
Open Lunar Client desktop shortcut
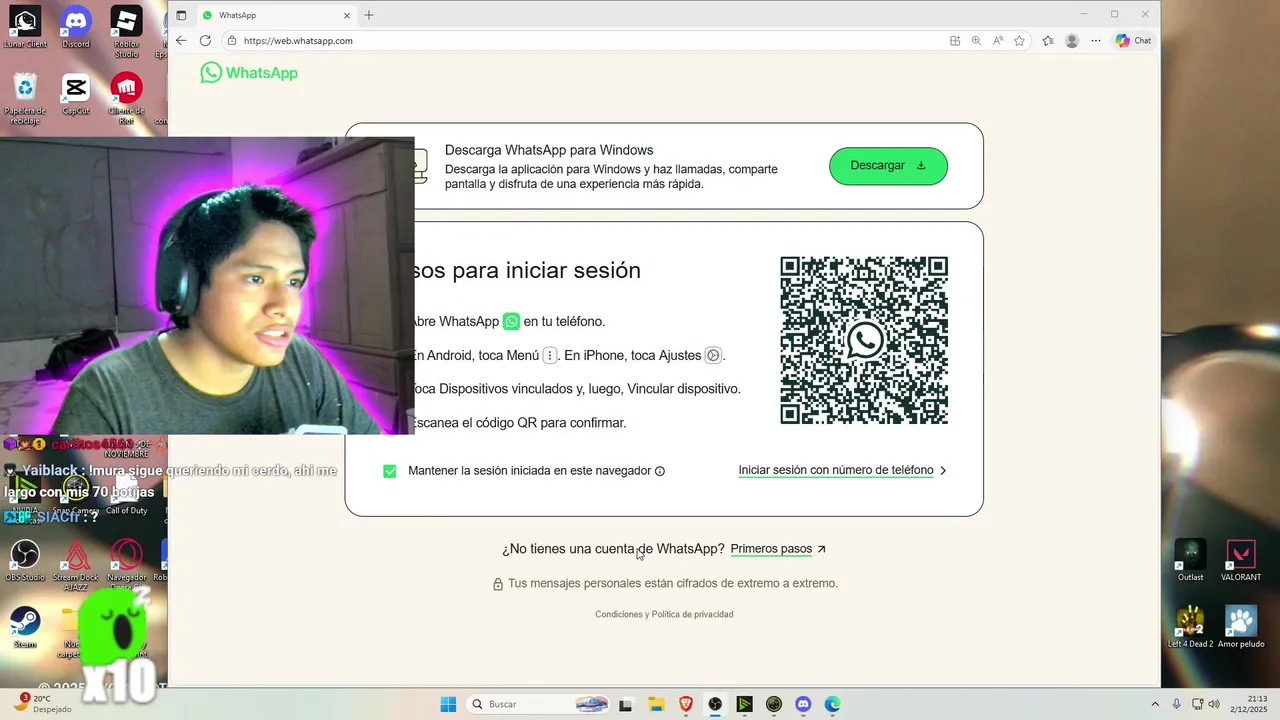pos(25,27)
